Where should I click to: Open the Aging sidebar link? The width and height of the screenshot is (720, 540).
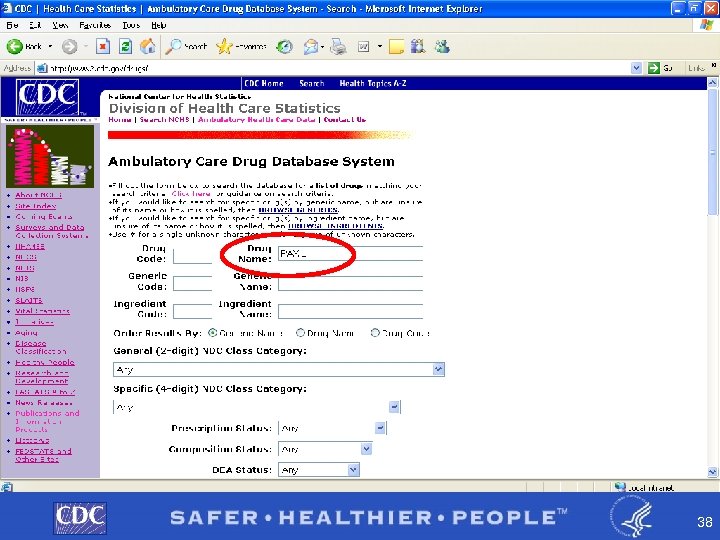[26, 332]
